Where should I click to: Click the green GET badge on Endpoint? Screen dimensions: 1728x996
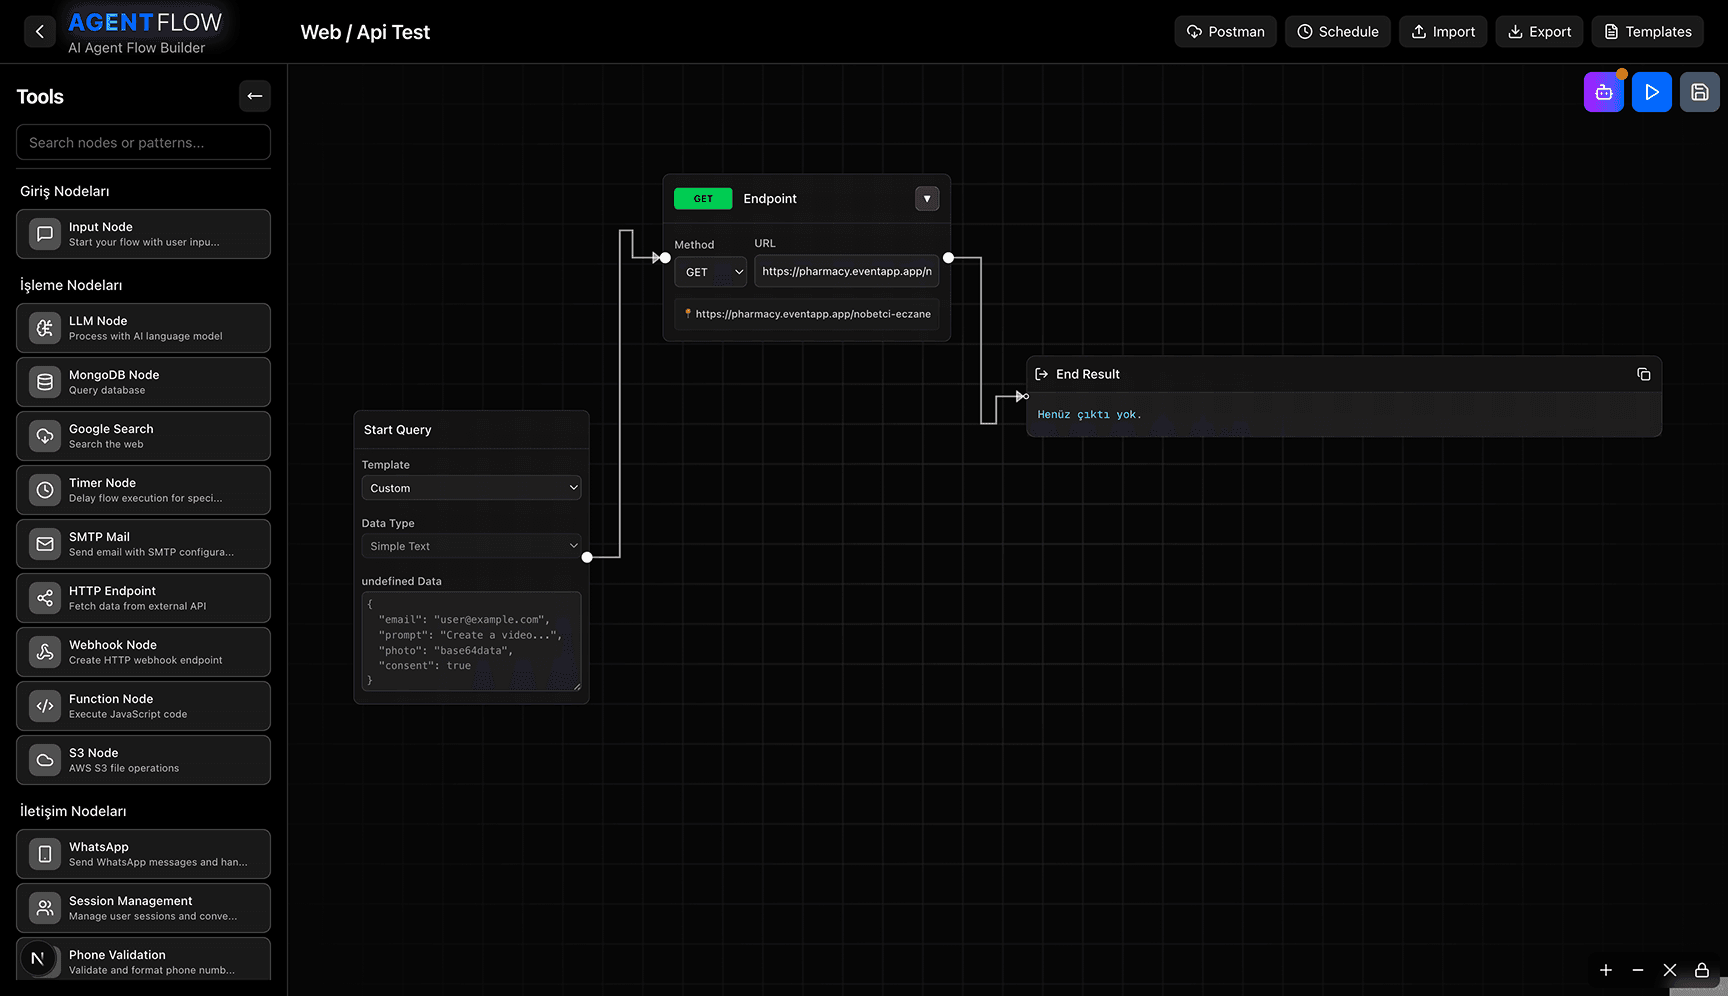(703, 198)
